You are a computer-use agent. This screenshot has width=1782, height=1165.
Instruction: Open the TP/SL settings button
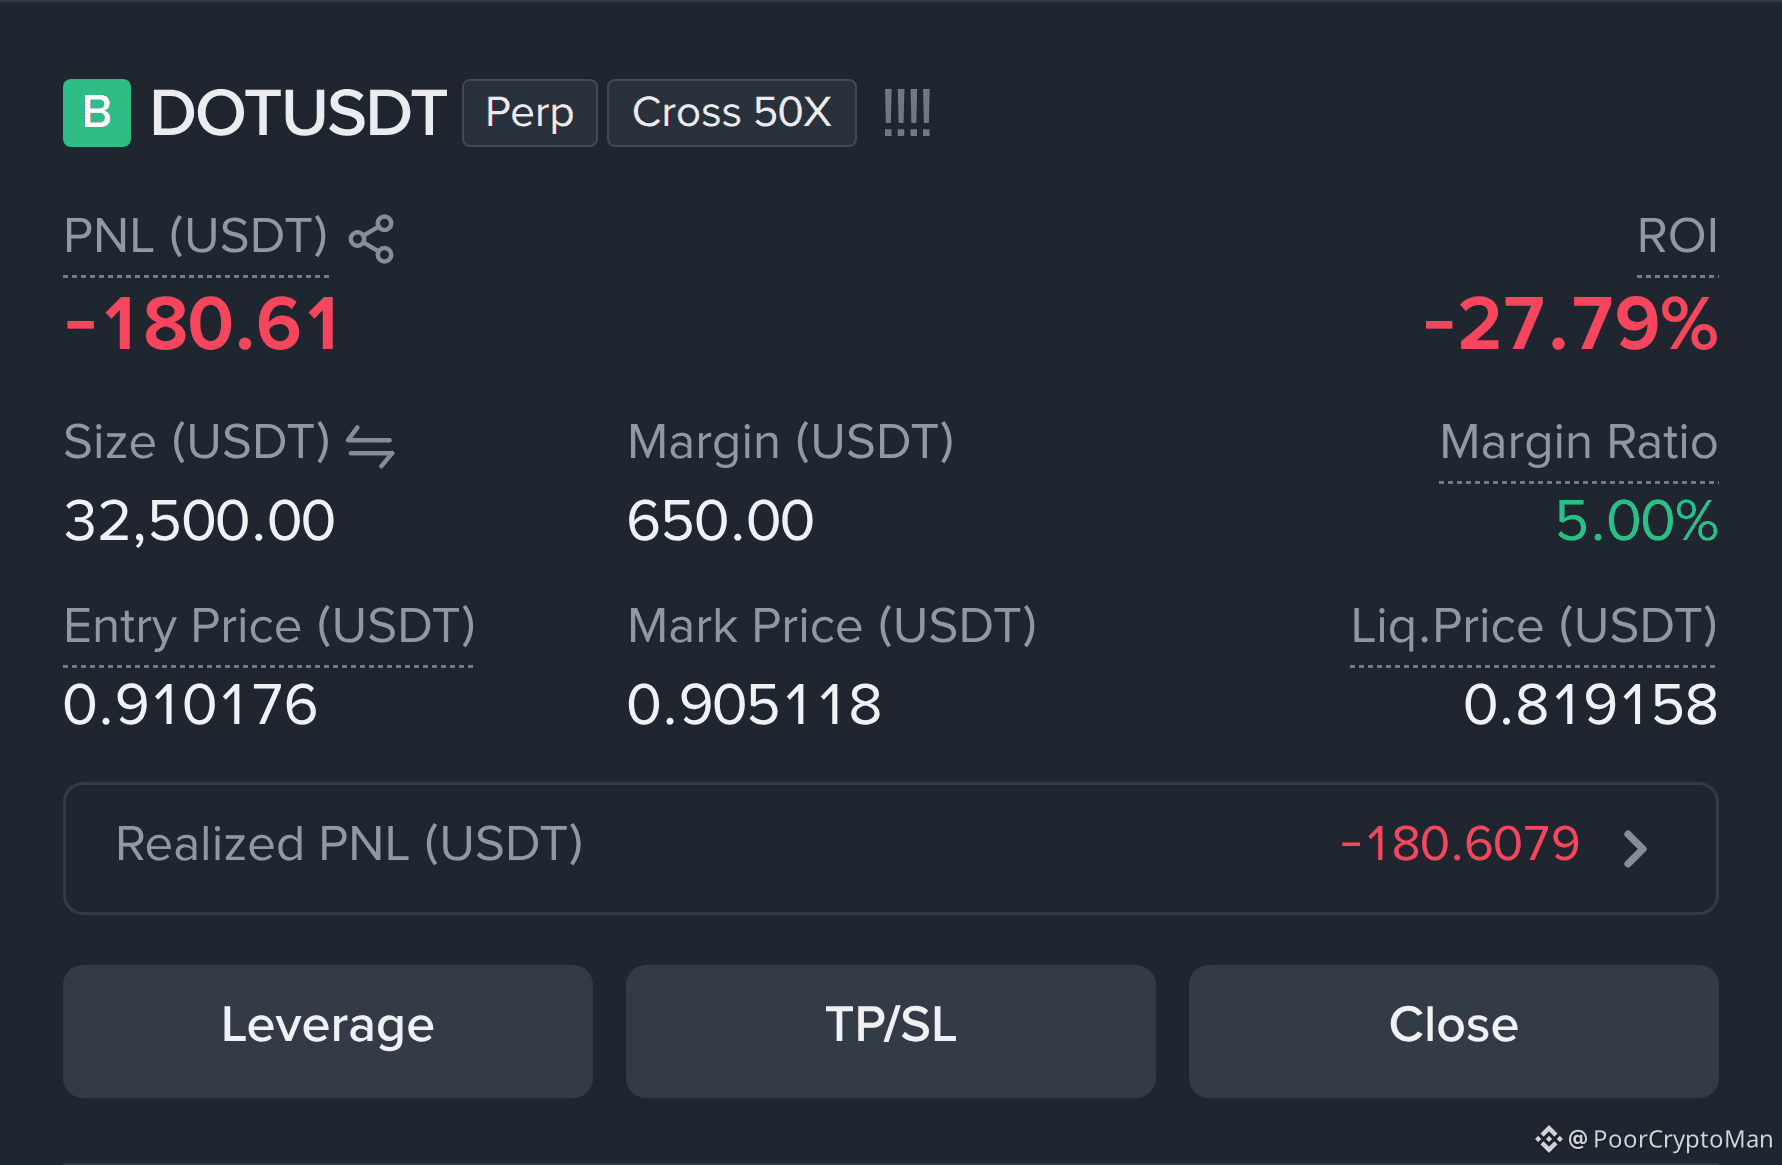[891, 1031]
